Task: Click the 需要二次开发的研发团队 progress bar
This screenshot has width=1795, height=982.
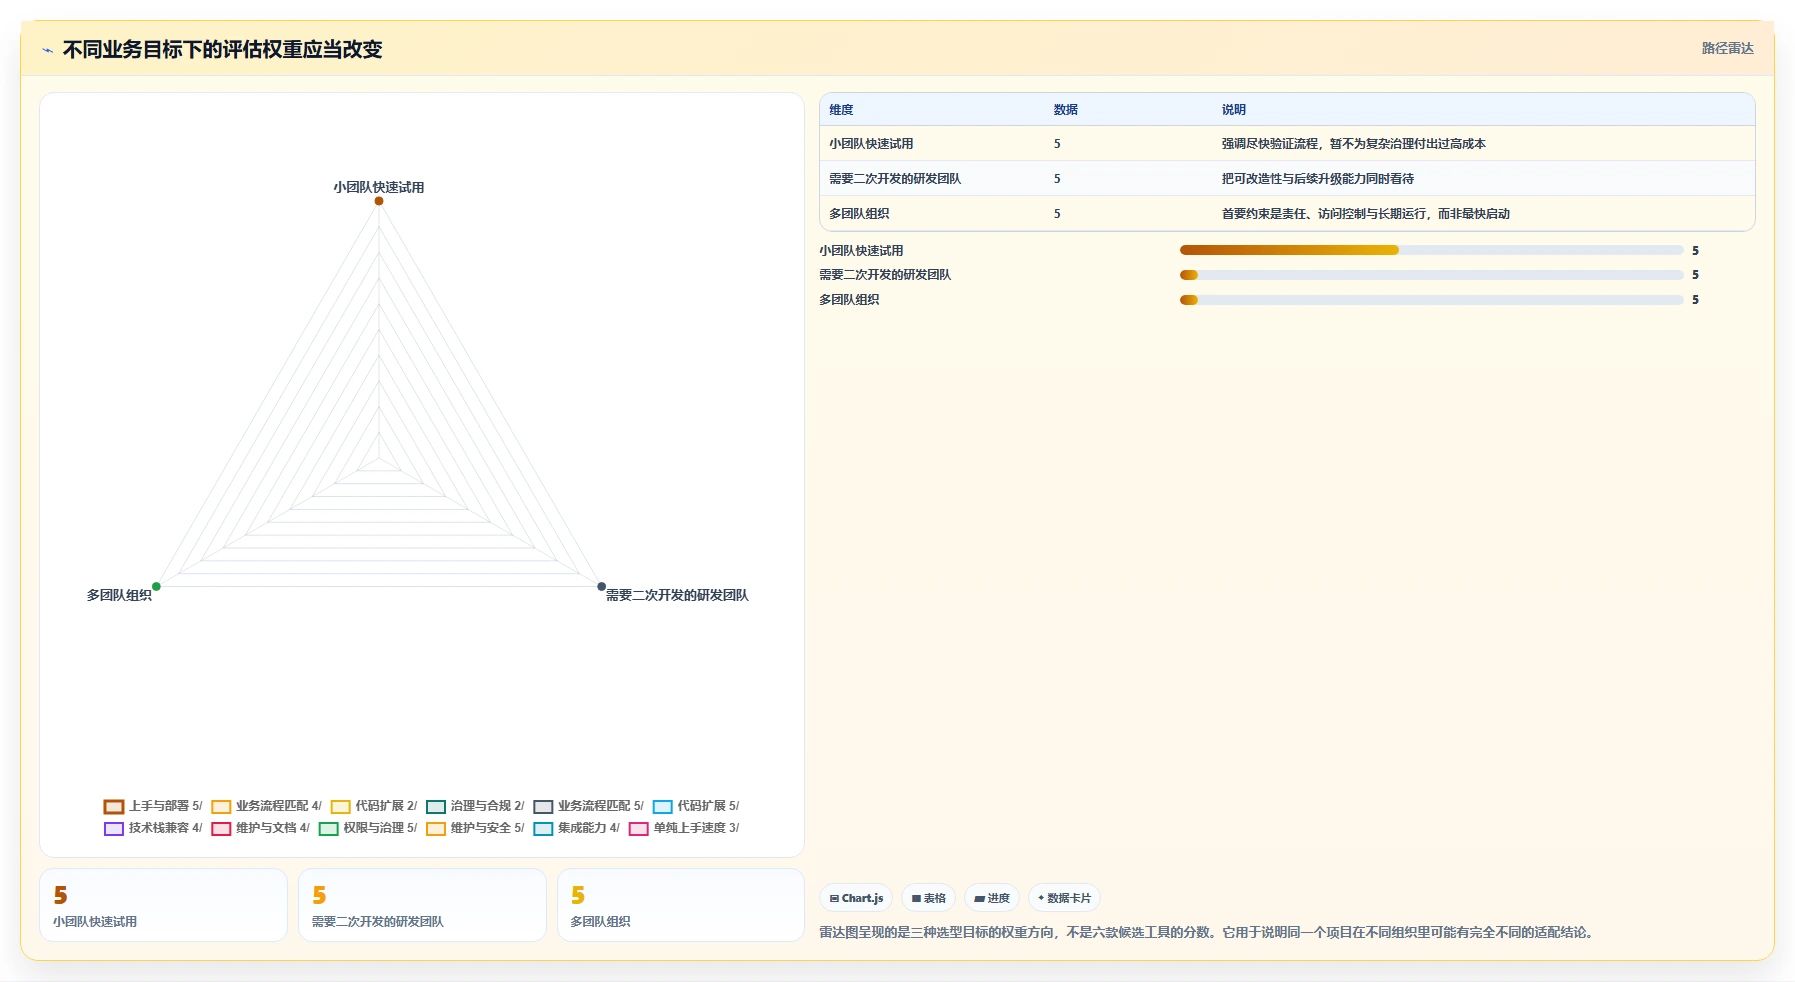Action: 1432,275
